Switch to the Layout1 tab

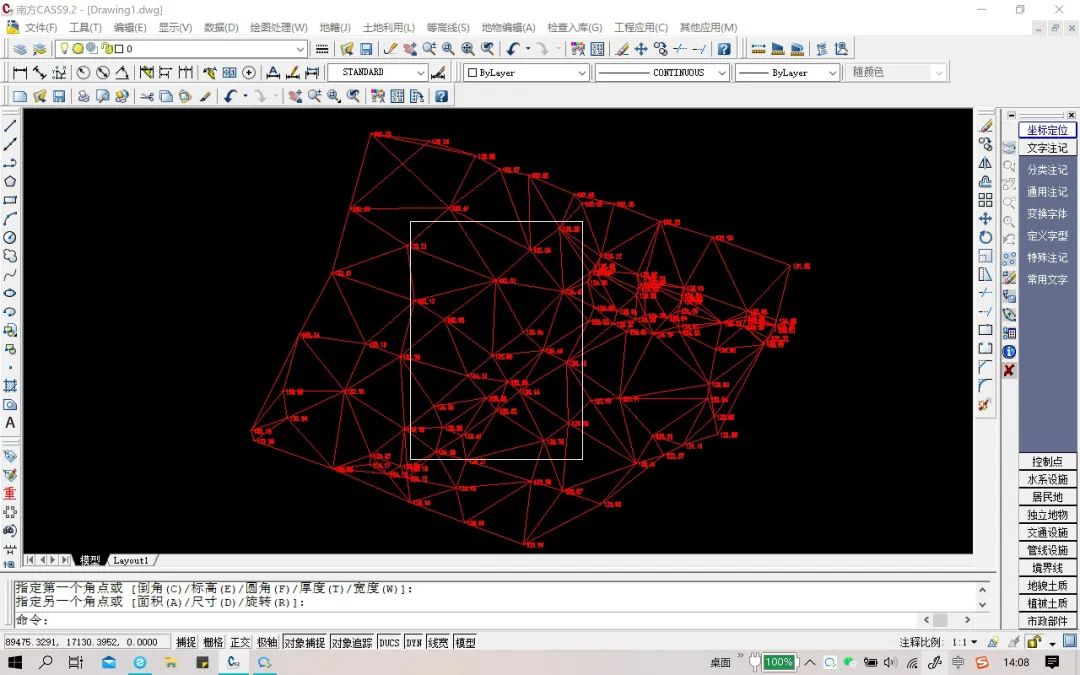tap(130, 560)
